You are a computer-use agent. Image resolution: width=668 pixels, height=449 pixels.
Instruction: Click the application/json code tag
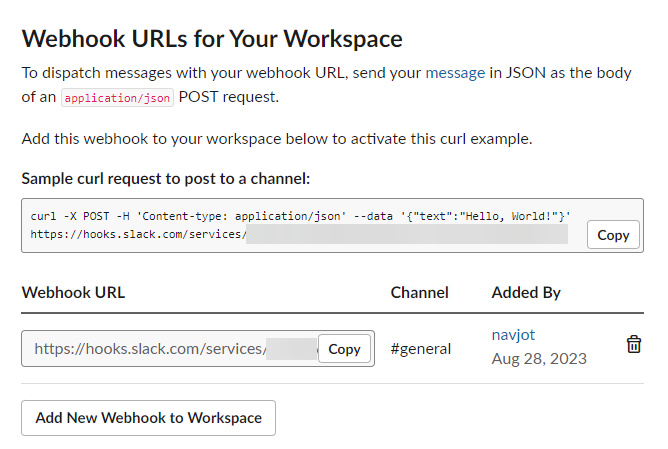tap(117, 98)
